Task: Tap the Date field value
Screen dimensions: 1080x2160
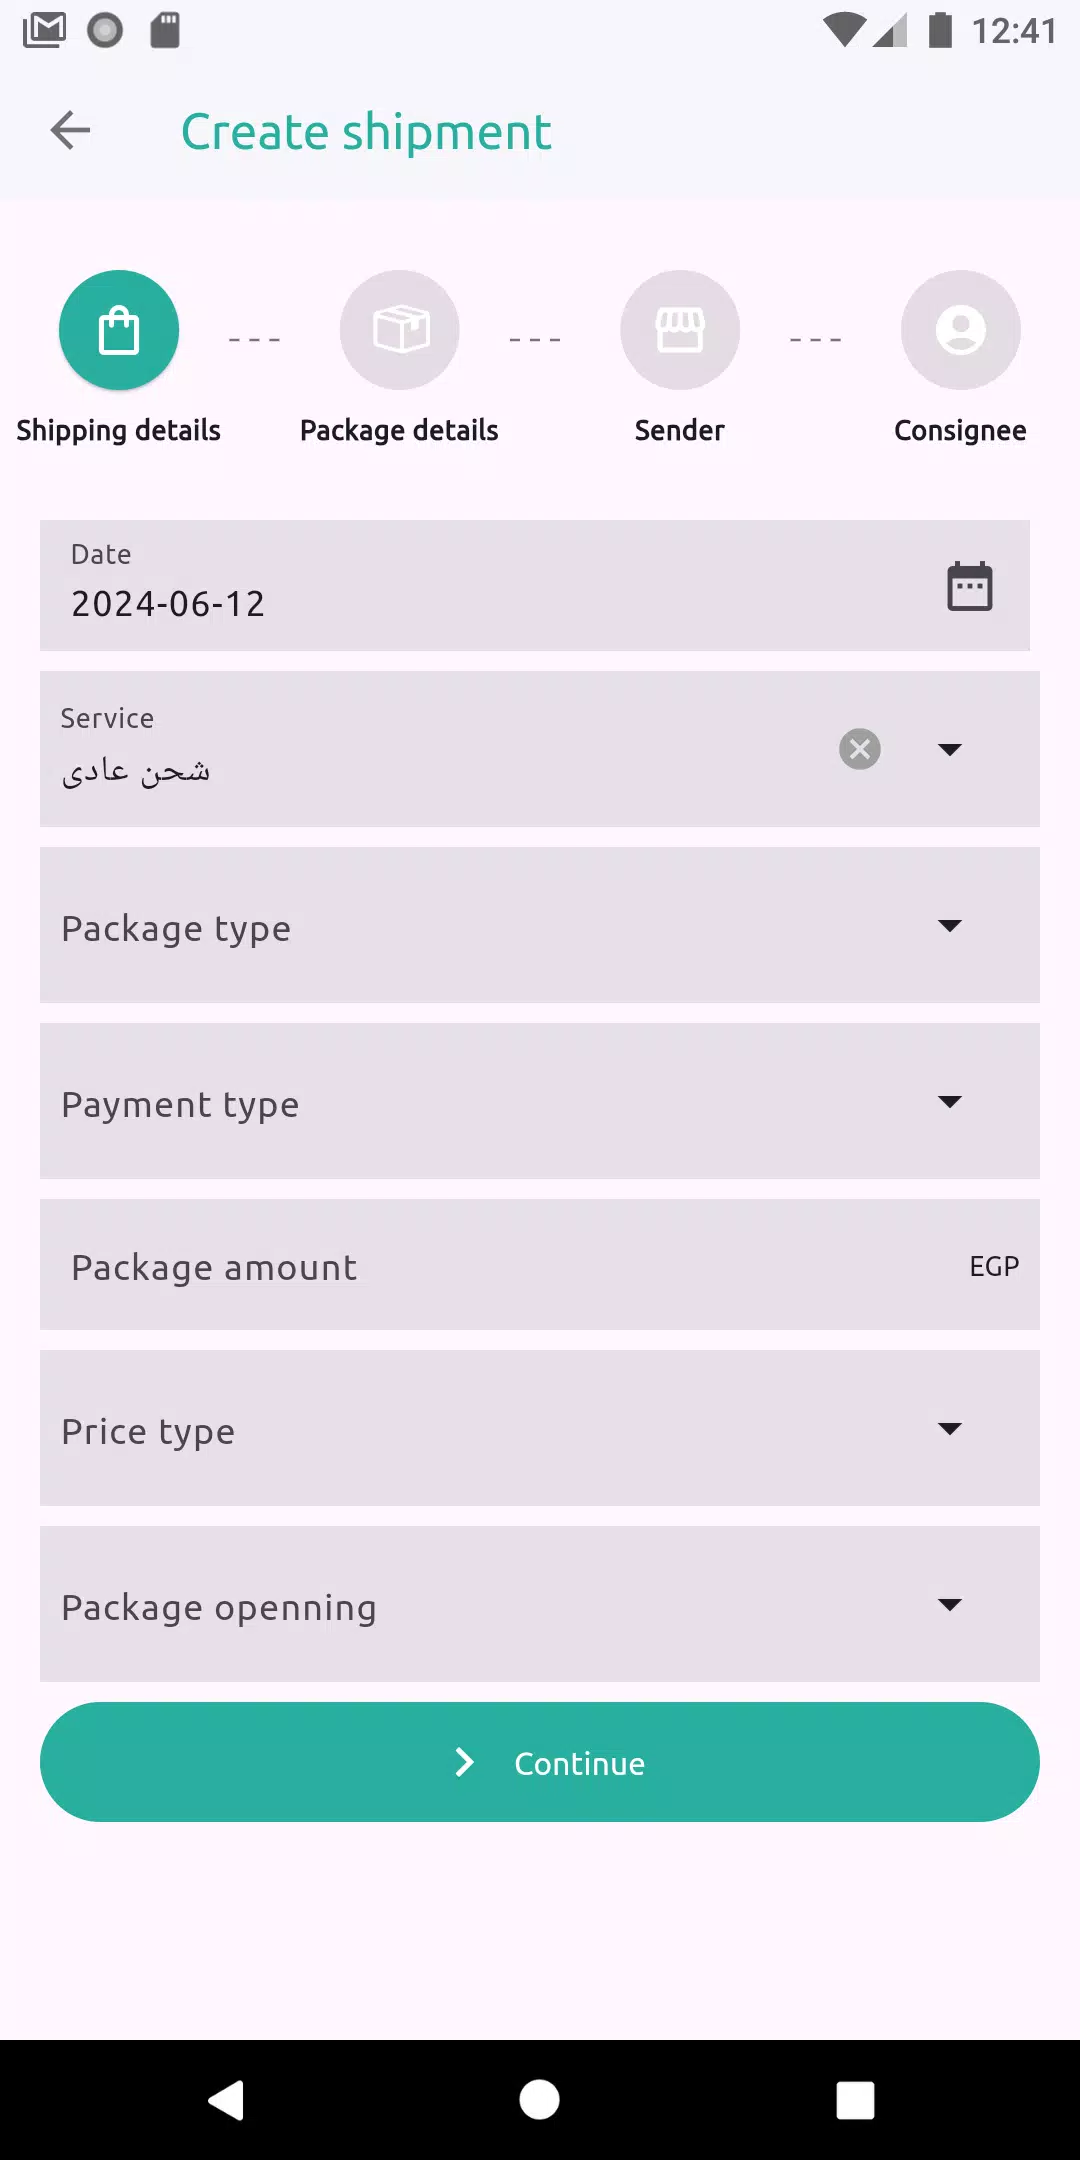Action: click(168, 604)
